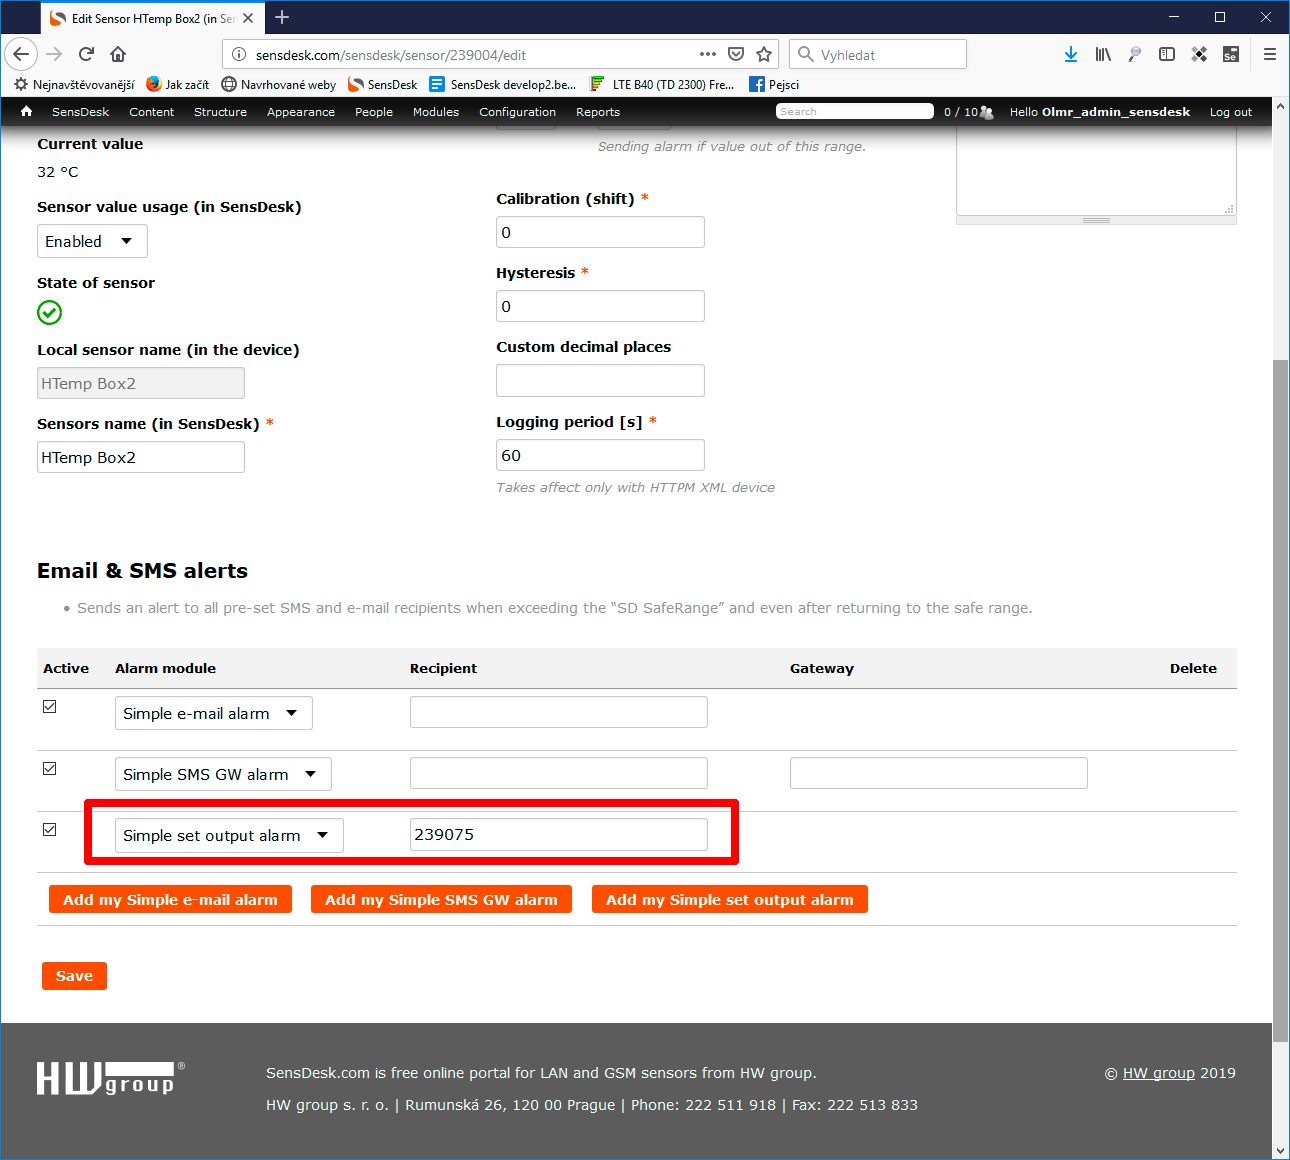This screenshot has height=1160, width=1290.
Task: Open the Firefox hamburger menu
Action: click(x=1270, y=54)
